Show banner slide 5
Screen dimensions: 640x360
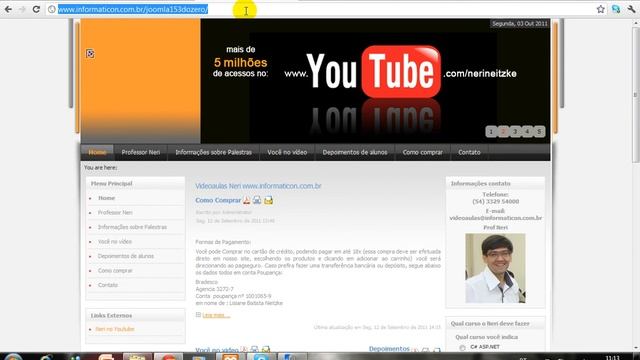click(539, 131)
